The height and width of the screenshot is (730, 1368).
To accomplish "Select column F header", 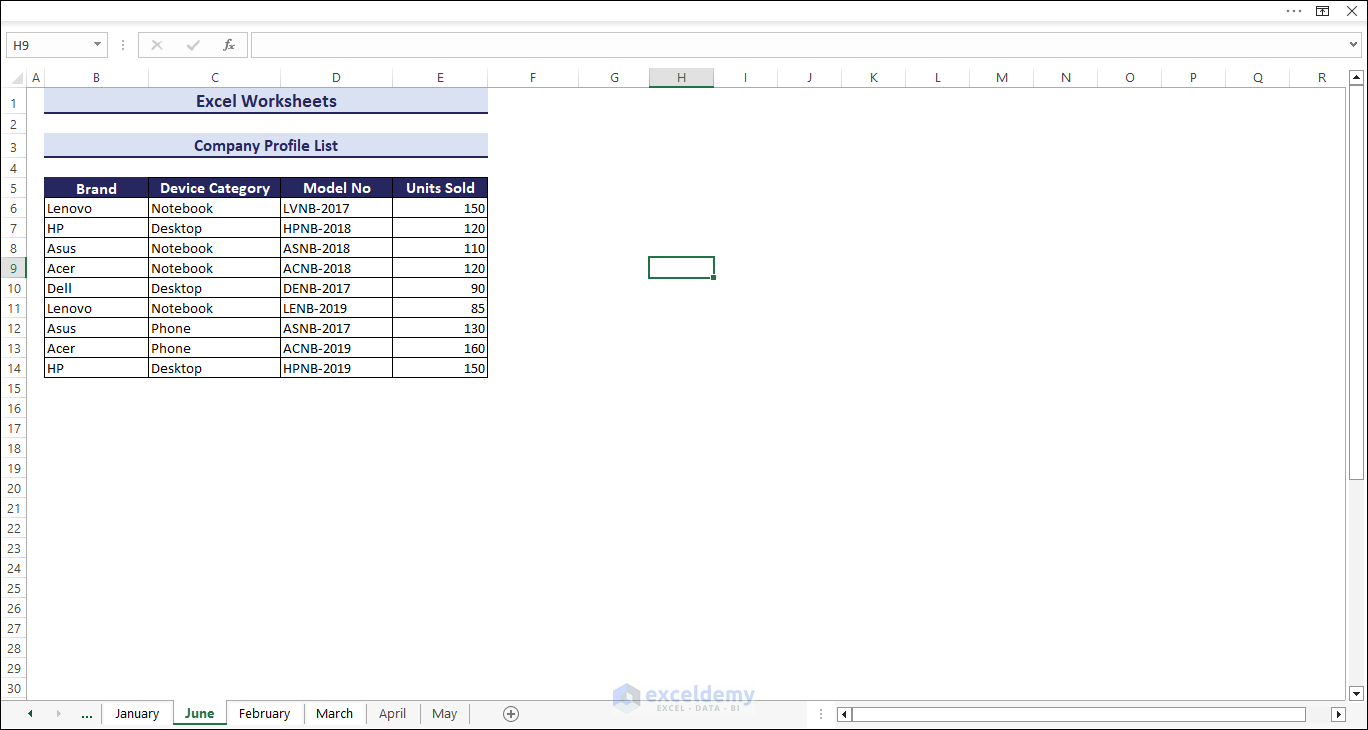I will coord(533,78).
